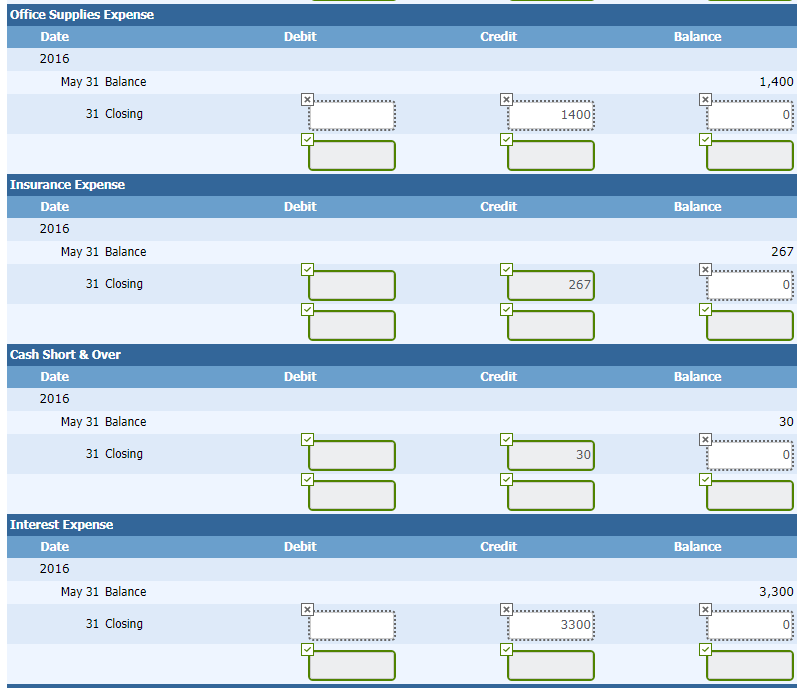Click checkmark on blank debit below Interest Expense Closing
Viewport: 799px width, 688px height.
tap(307, 649)
